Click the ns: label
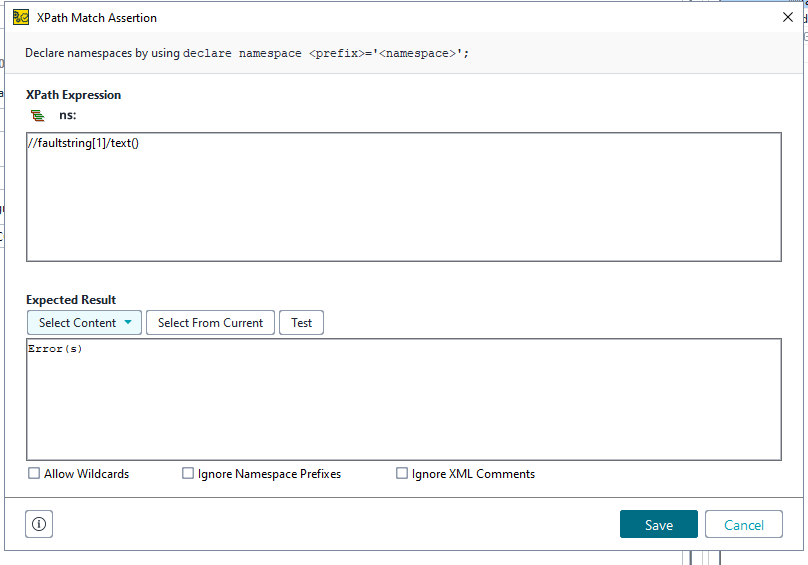Viewport: 808px width, 565px height. tap(68, 115)
